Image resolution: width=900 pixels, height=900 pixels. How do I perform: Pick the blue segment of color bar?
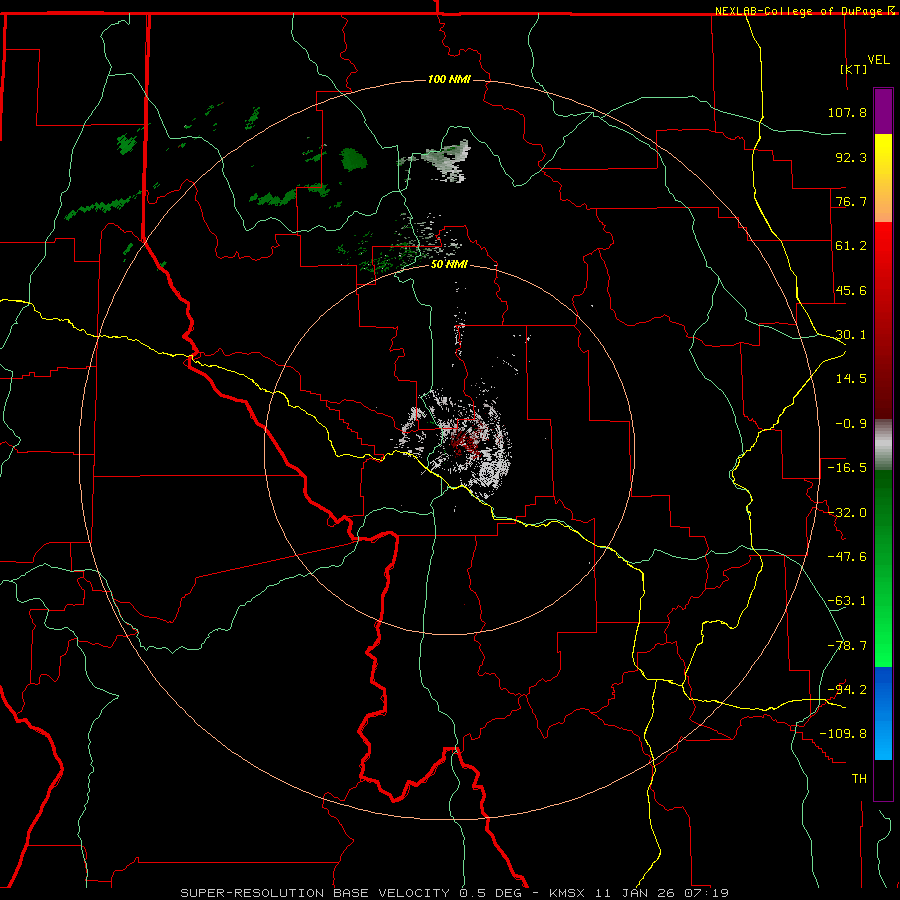883,713
